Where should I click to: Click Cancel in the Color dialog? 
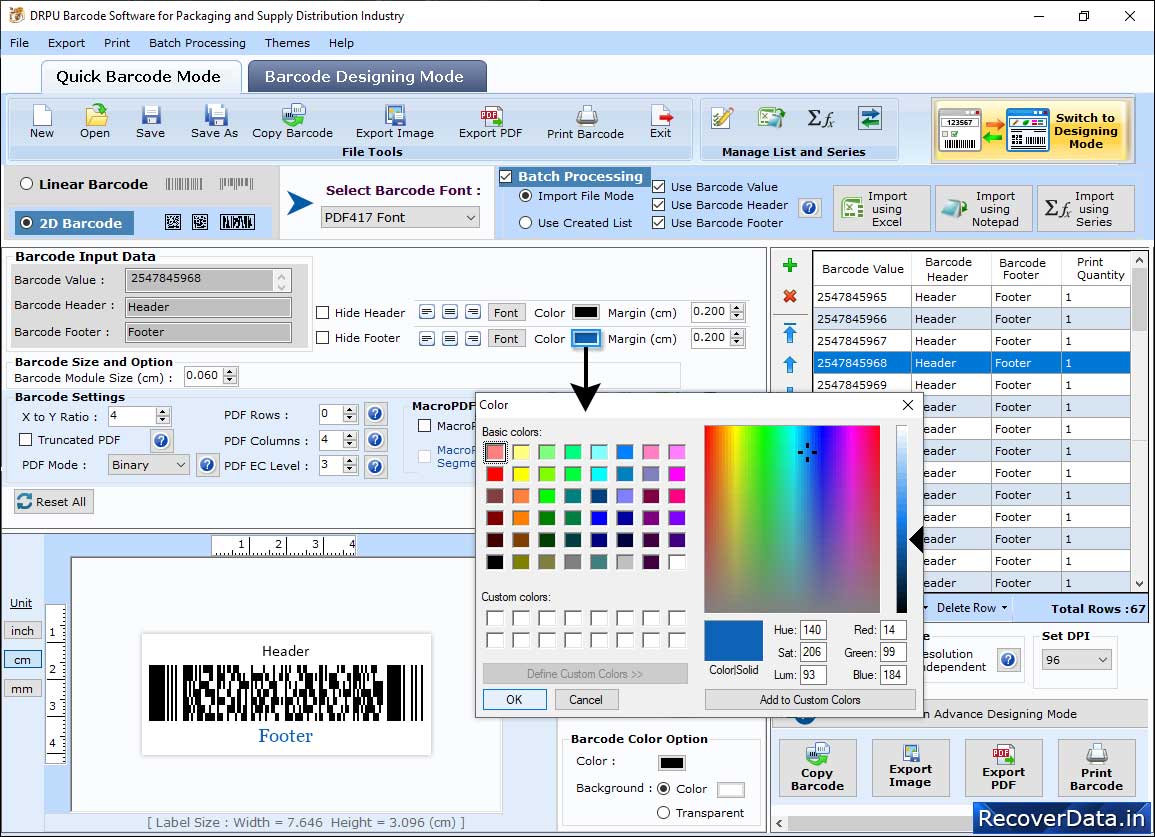[x=586, y=699]
